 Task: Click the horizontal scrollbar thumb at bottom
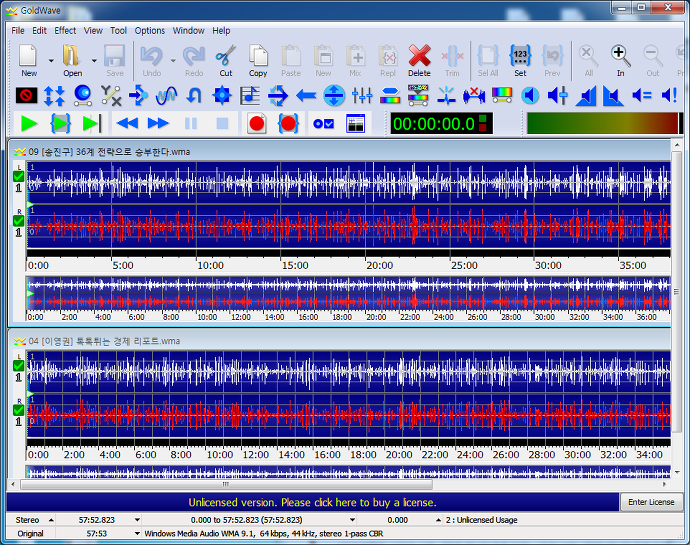[226, 484]
